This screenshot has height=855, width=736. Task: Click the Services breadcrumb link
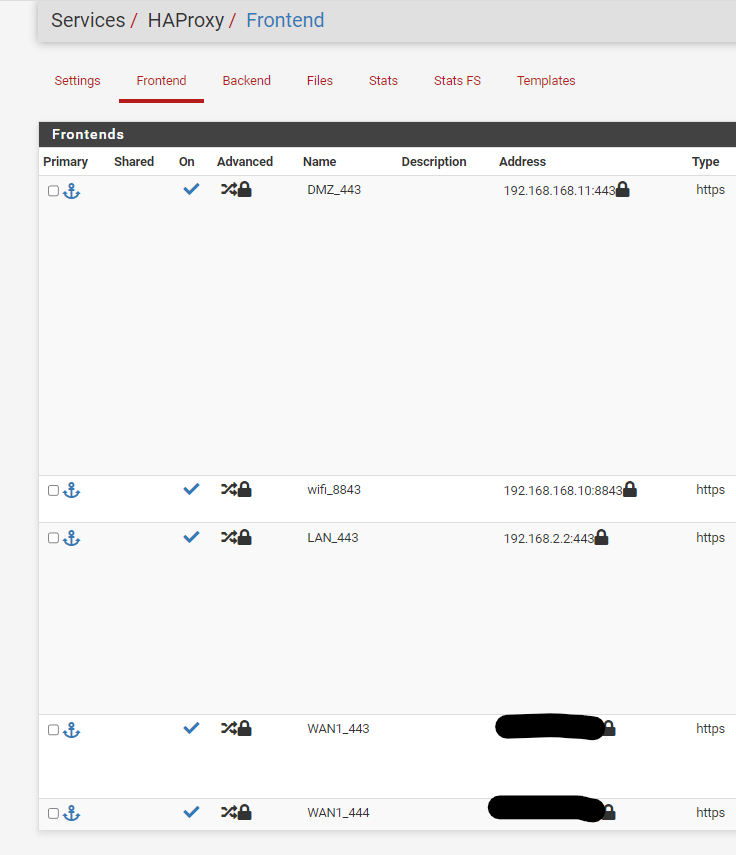click(x=88, y=21)
